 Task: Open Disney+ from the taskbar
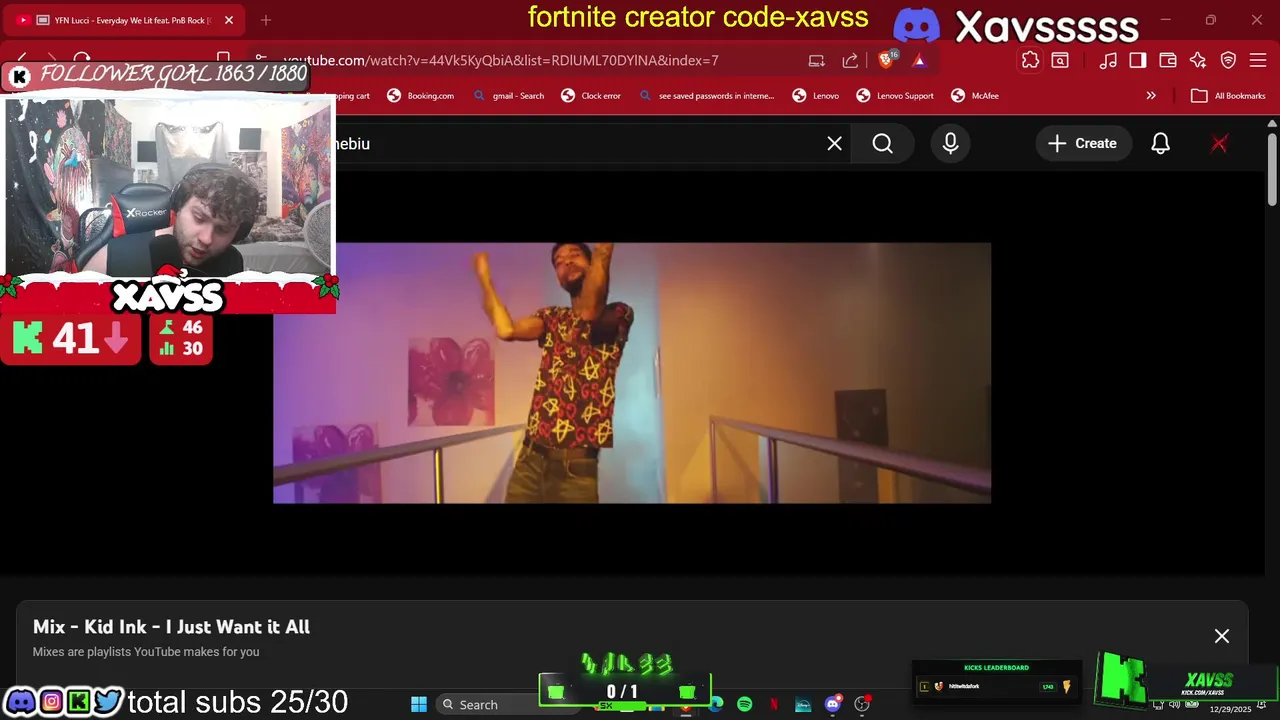coord(803,704)
